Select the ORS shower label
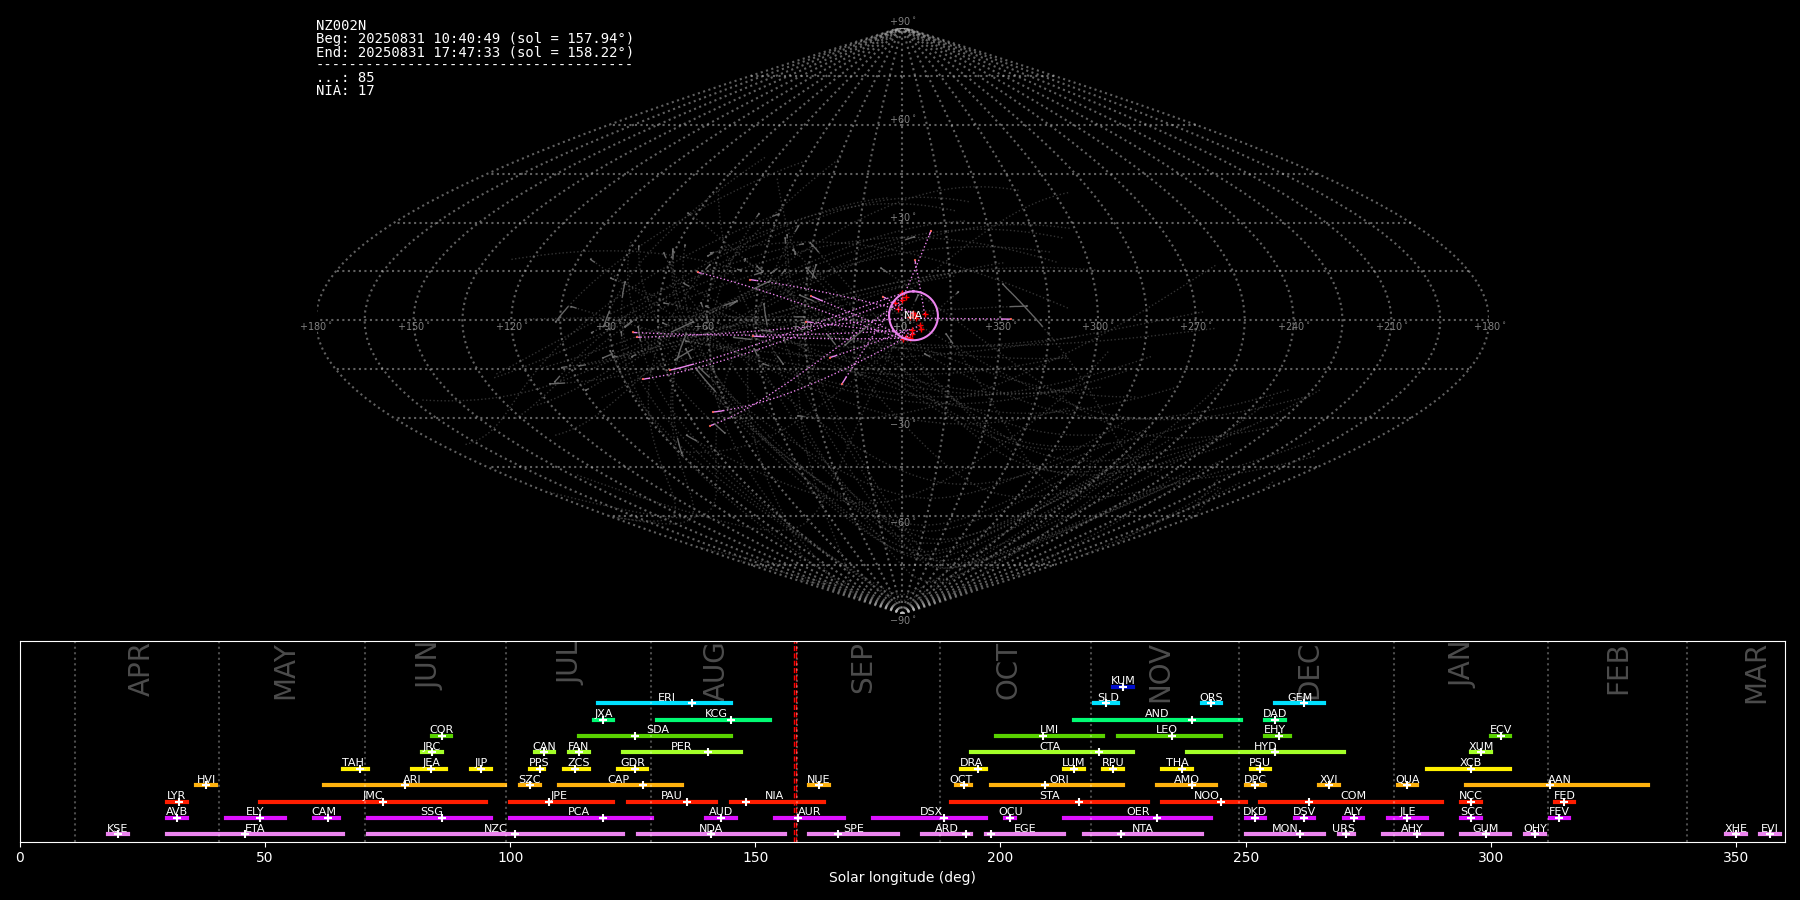 coord(1211,698)
